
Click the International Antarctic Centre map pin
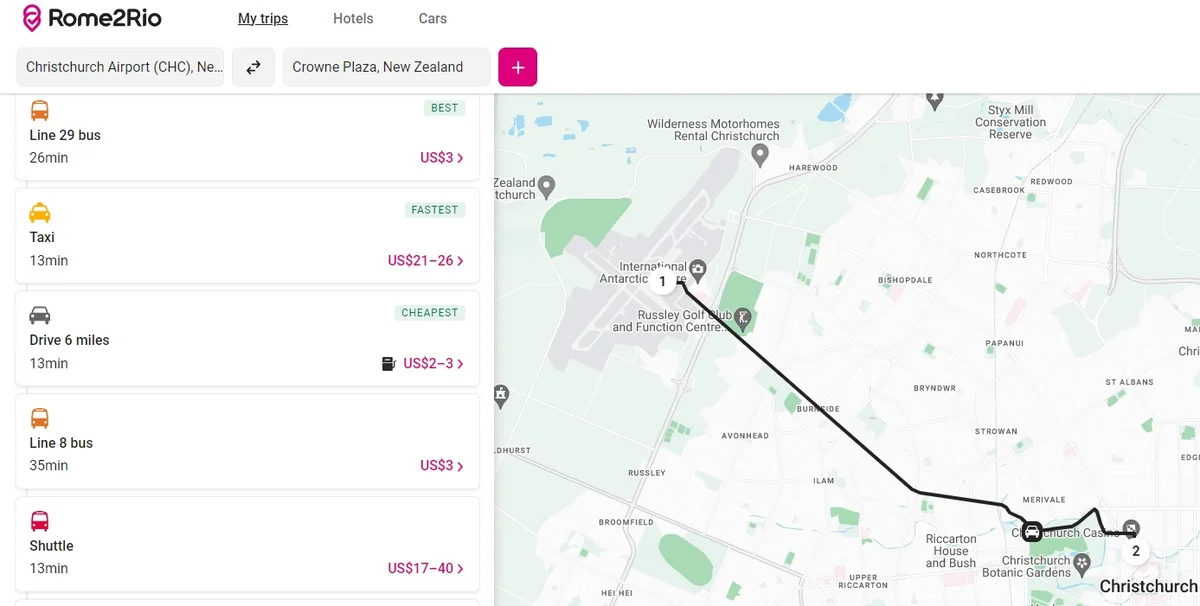[x=699, y=268]
